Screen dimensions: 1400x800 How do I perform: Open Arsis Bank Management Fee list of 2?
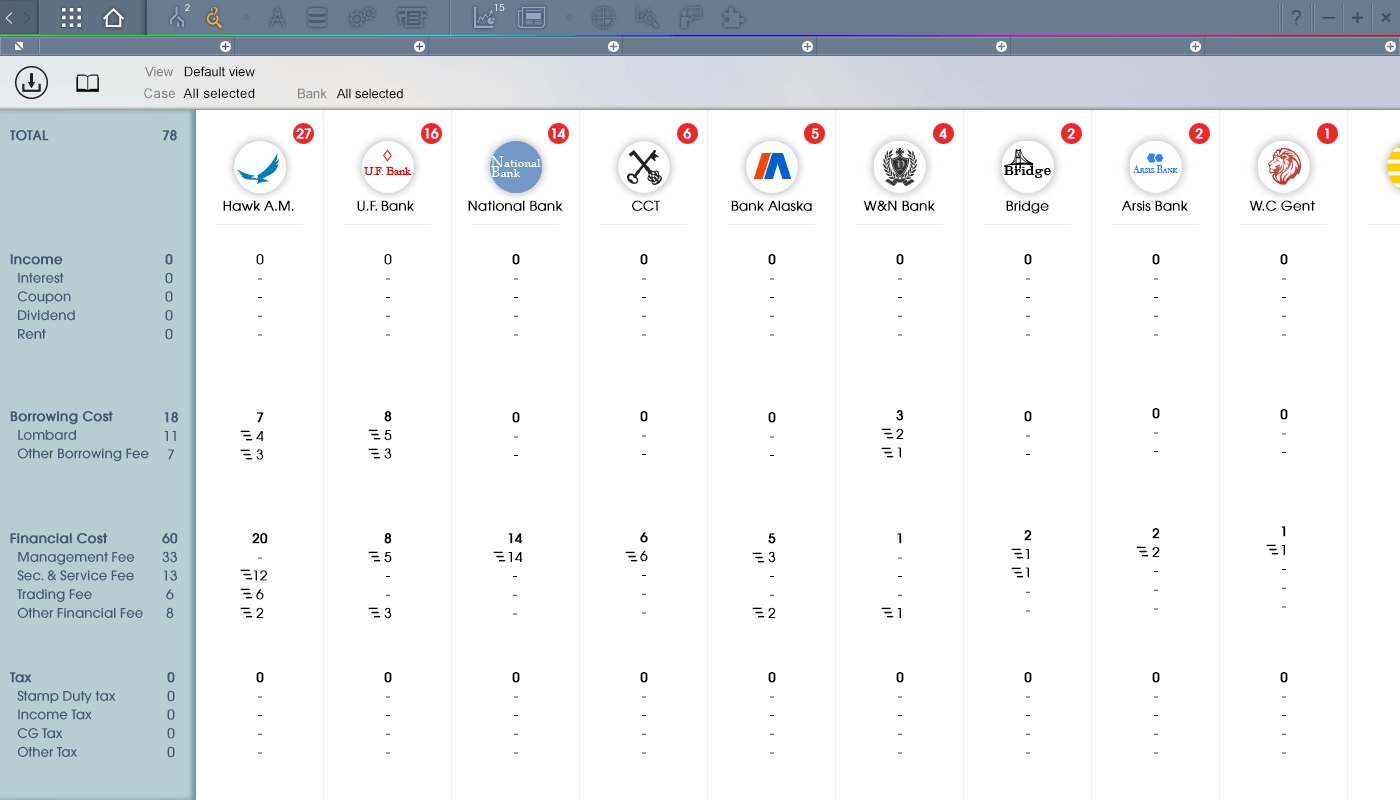pos(1149,552)
